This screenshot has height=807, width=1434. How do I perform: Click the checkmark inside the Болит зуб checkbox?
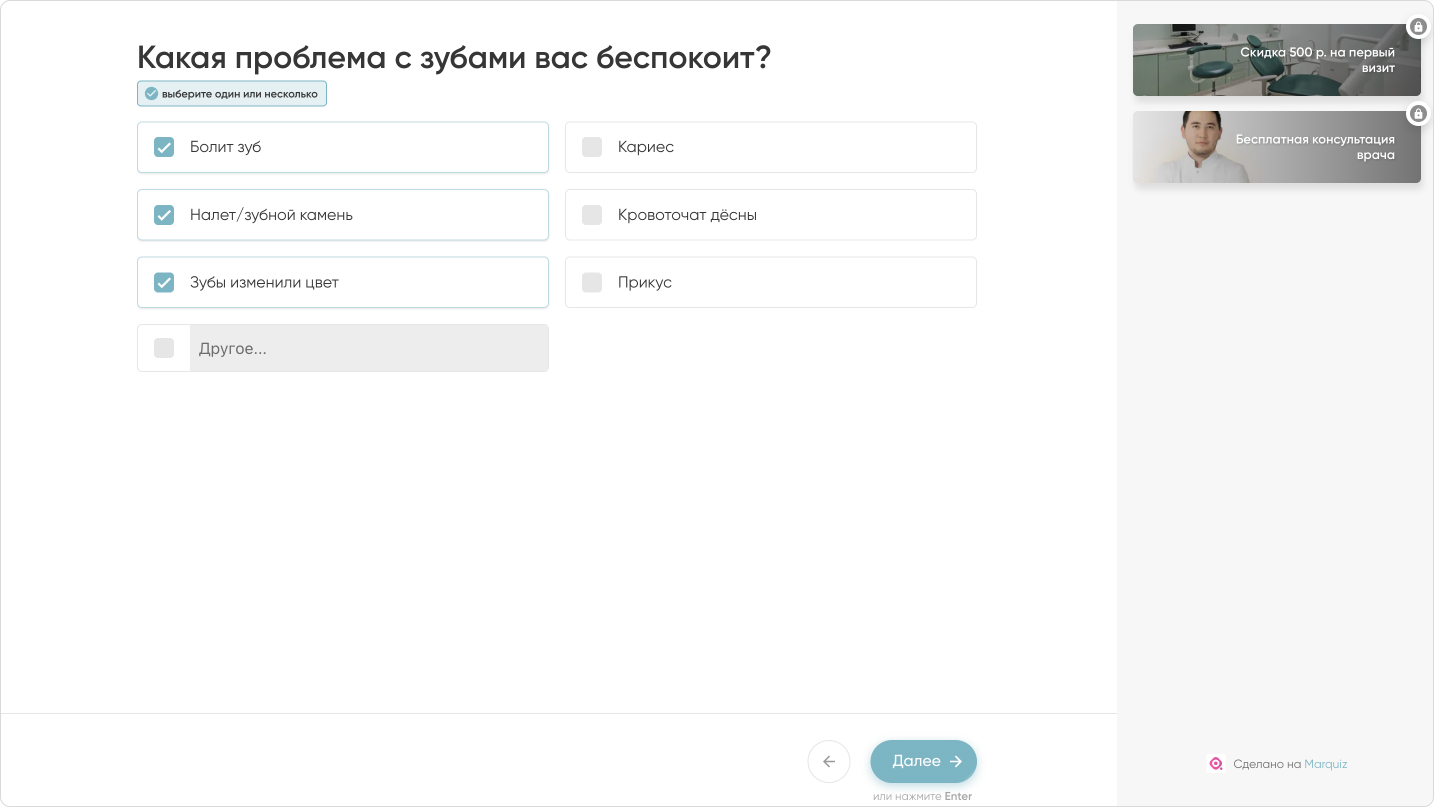(x=164, y=147)
